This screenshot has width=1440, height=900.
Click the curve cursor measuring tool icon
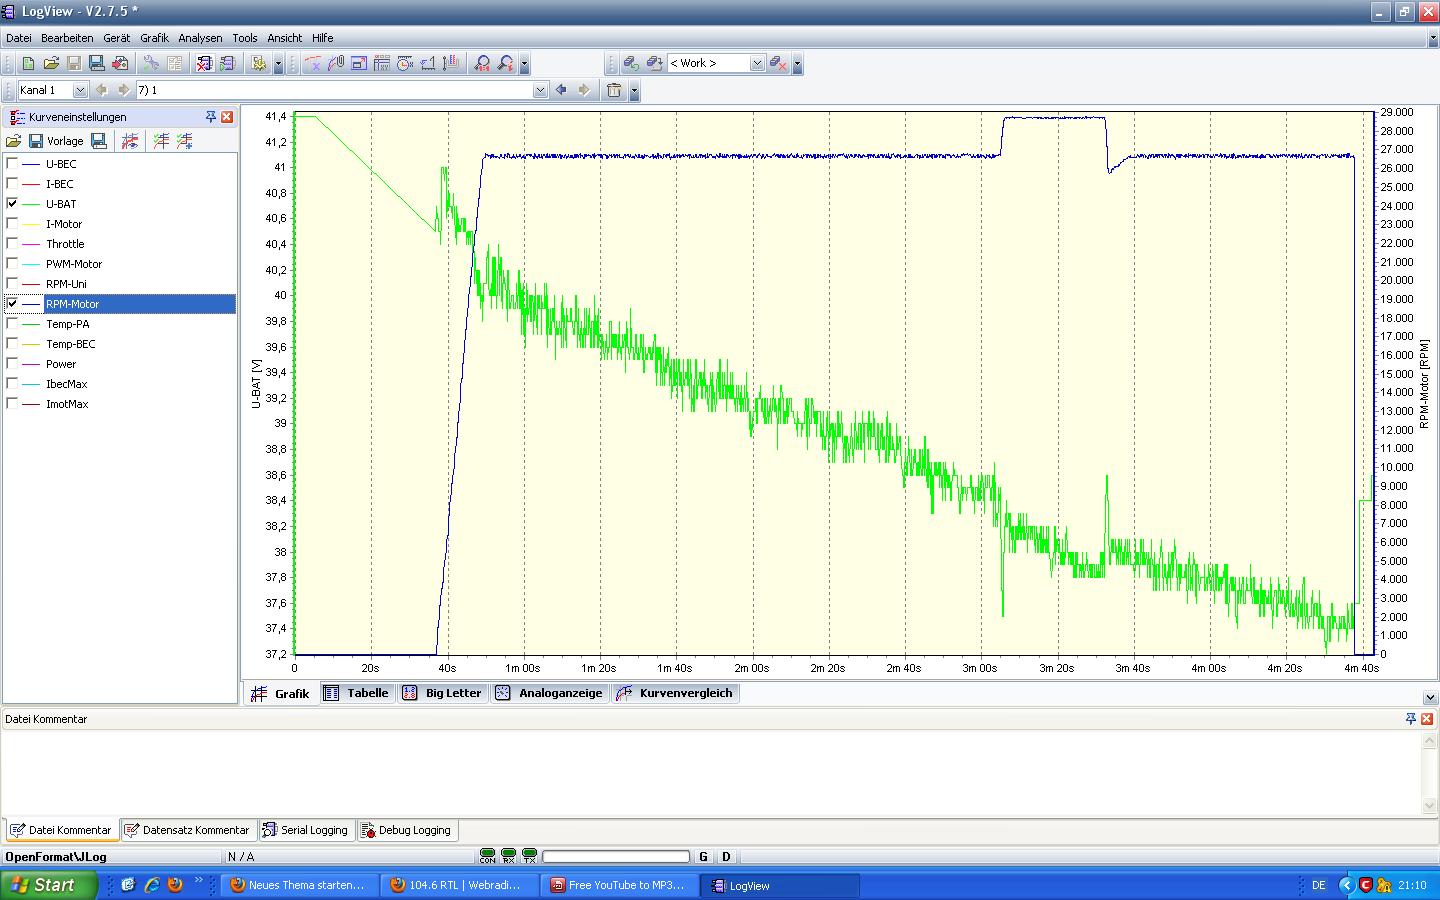tap(313, 63)
